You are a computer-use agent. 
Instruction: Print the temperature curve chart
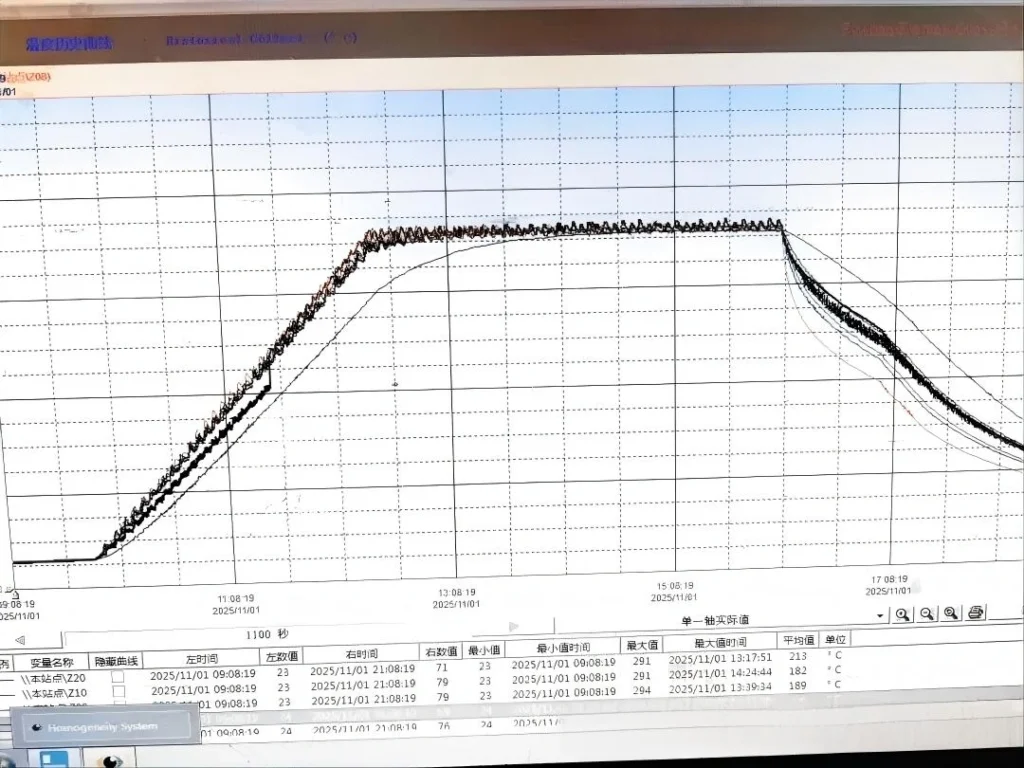pos(977,613)
